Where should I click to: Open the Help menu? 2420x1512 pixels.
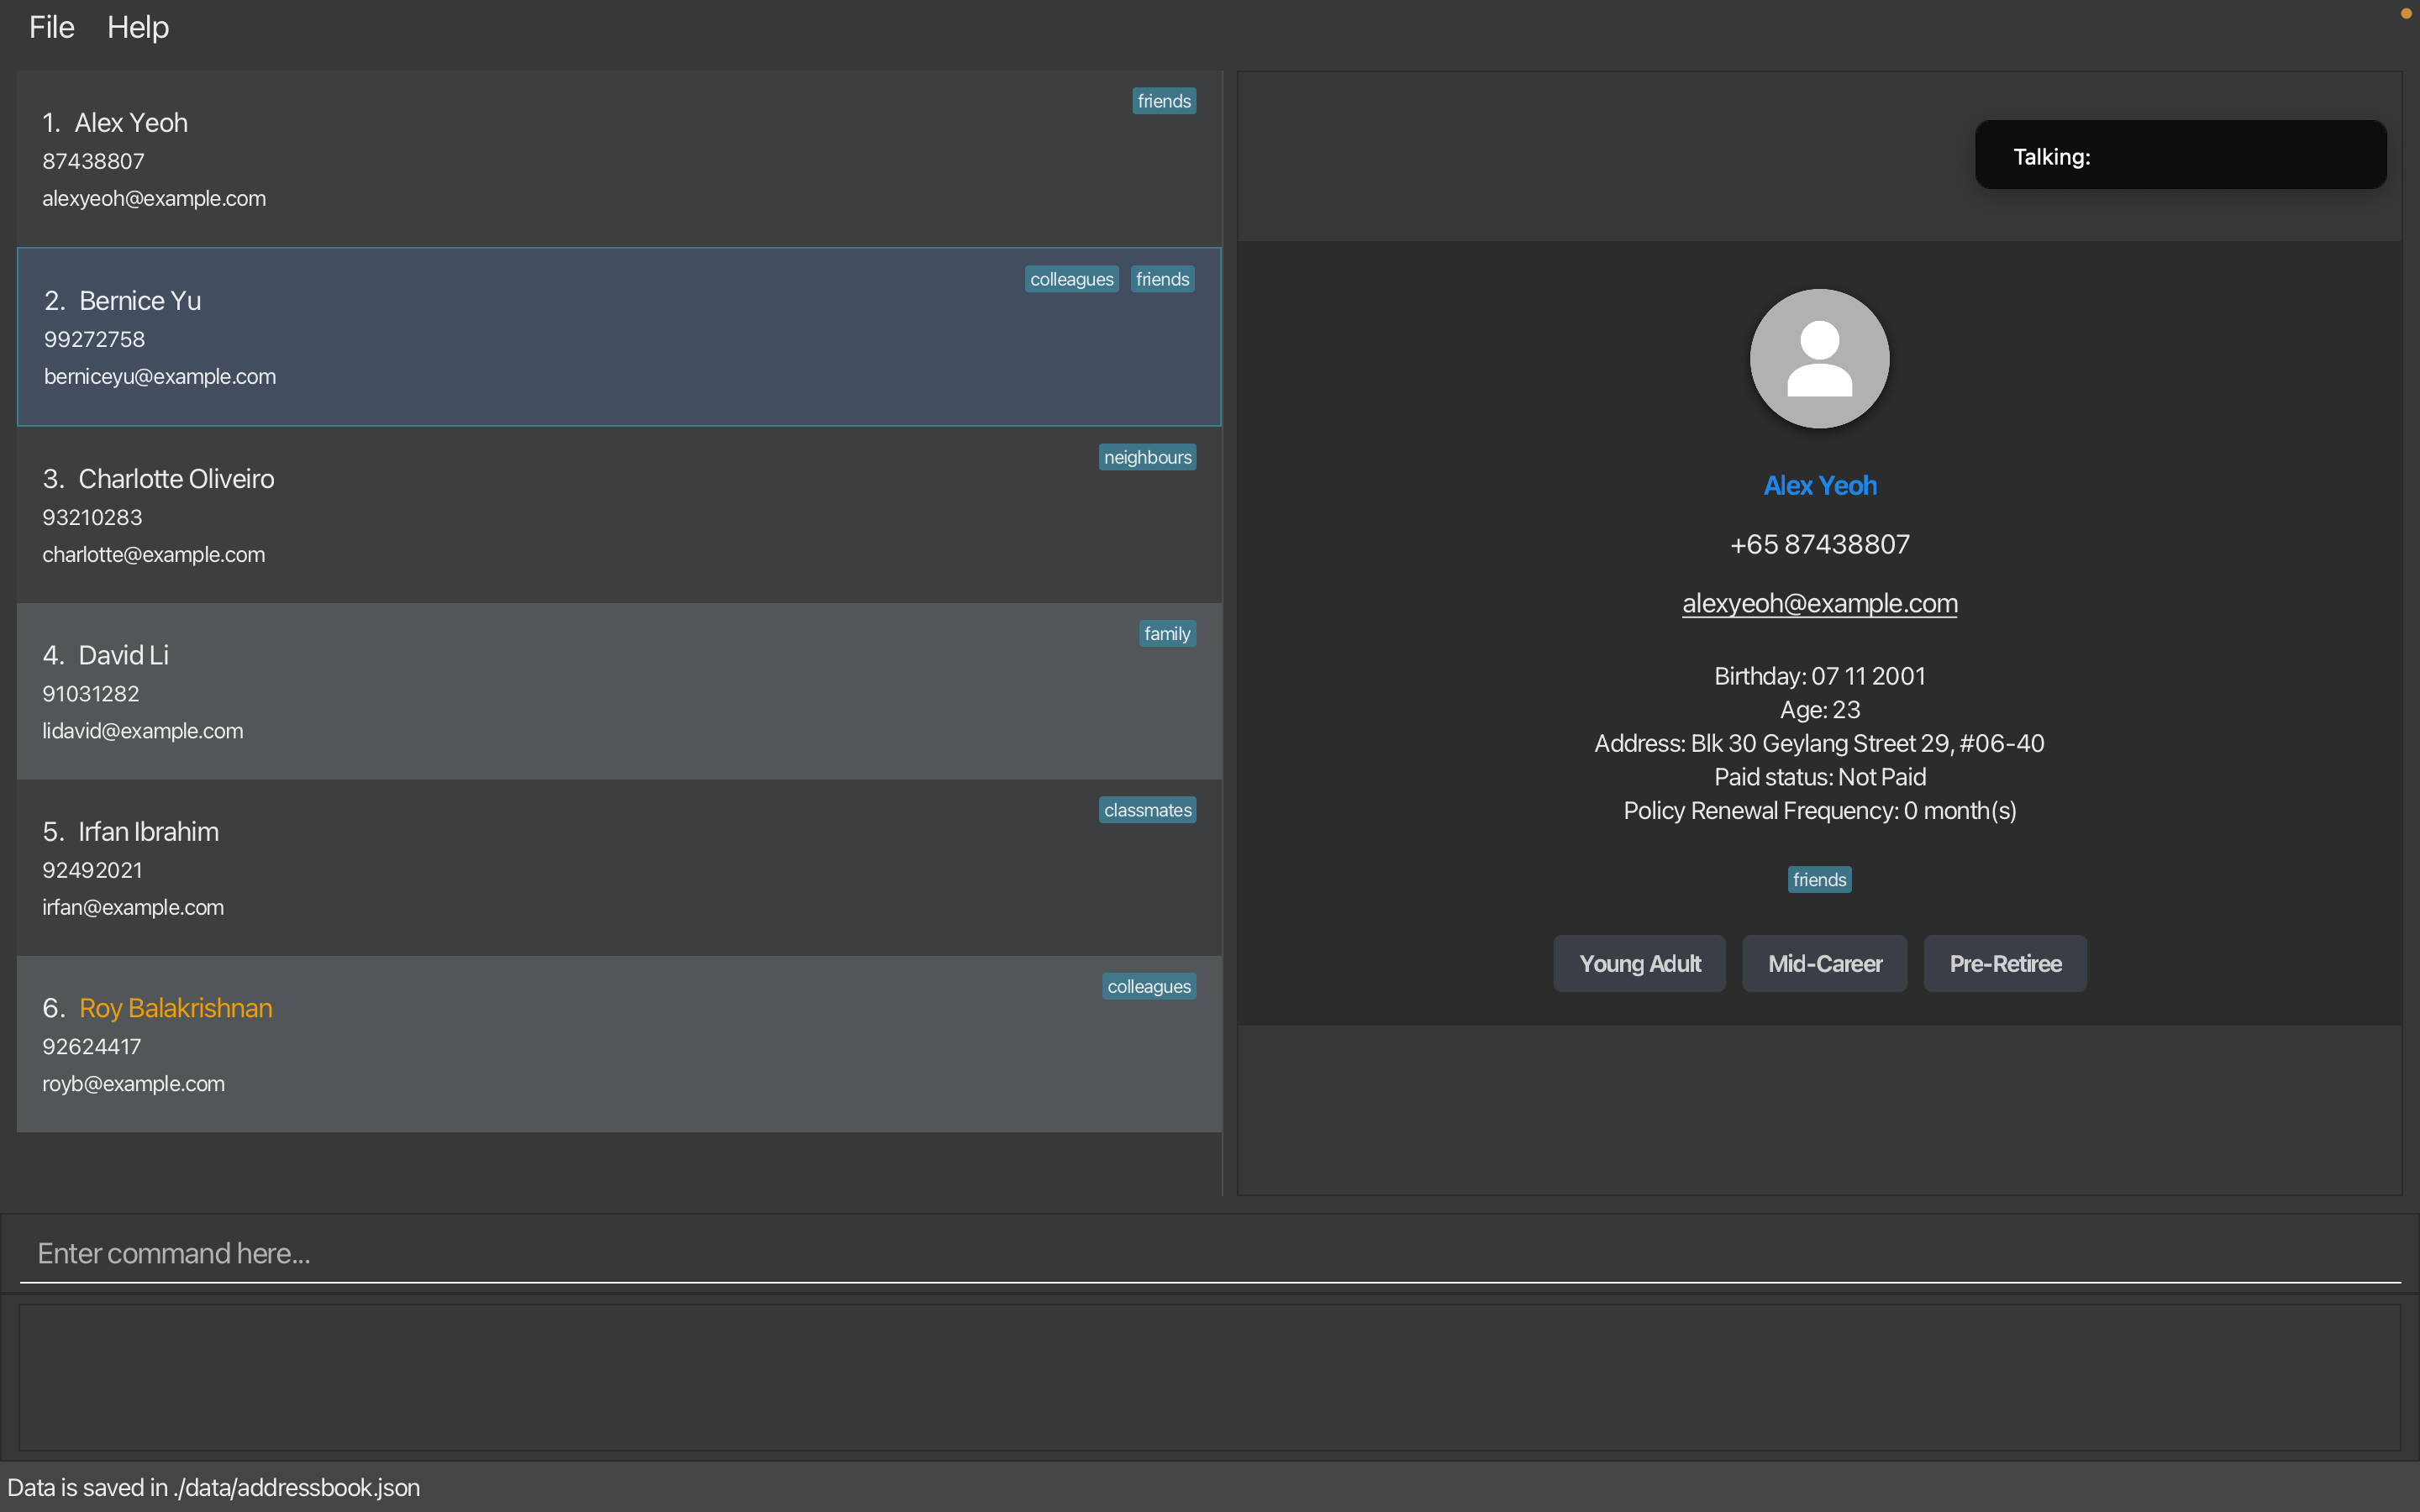[x=138, y=27]
